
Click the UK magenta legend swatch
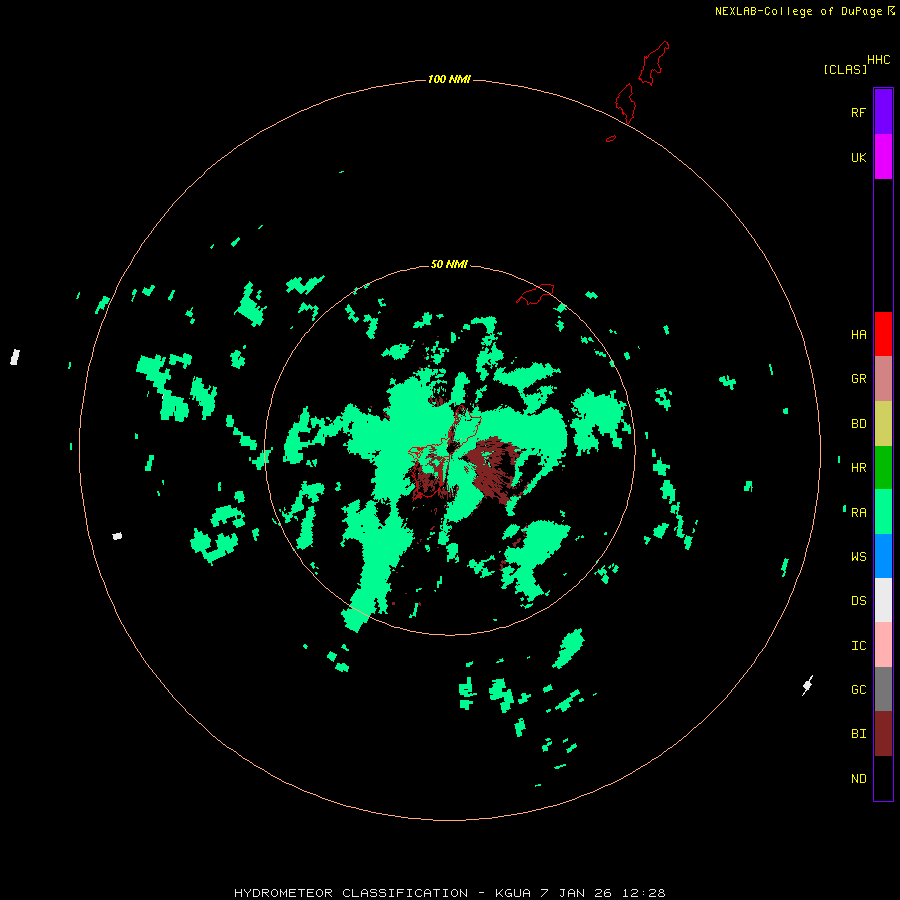(883, 157)
